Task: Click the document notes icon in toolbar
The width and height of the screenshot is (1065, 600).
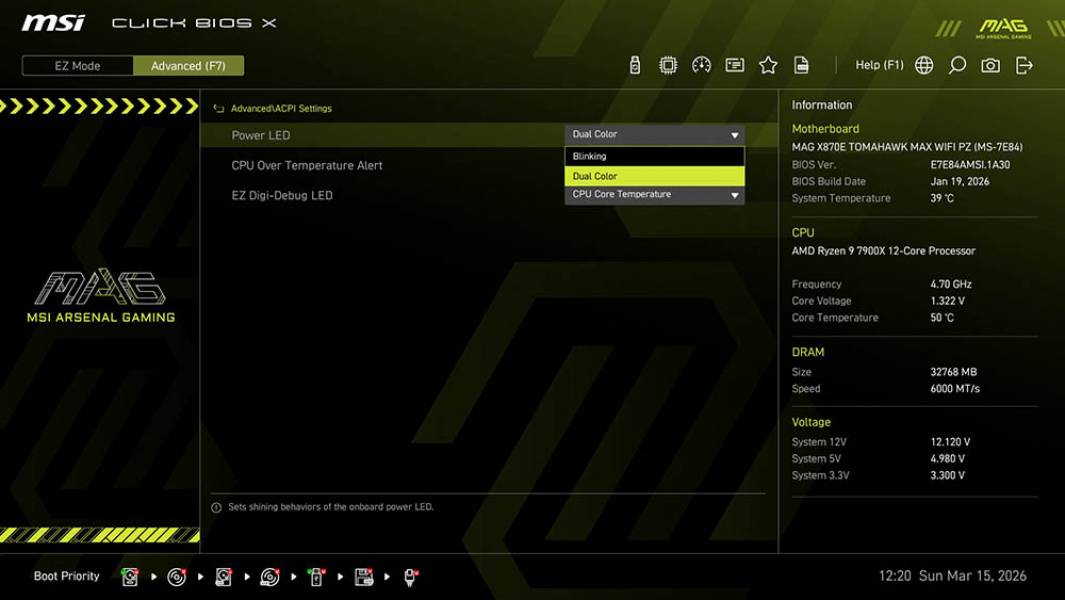Action: pyautogui.click(x=733, y=64)
